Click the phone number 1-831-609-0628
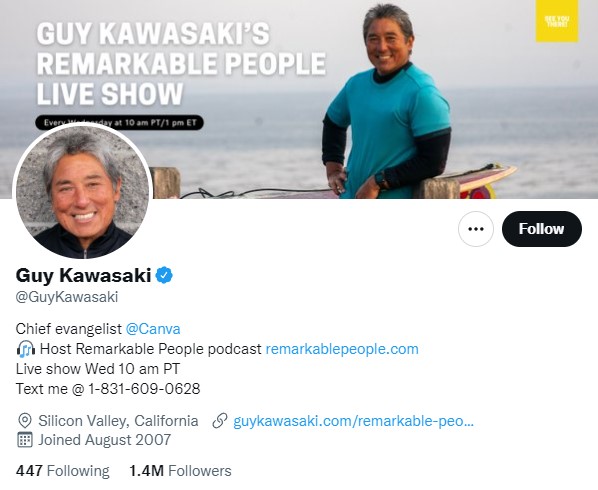 coord(144,389)
